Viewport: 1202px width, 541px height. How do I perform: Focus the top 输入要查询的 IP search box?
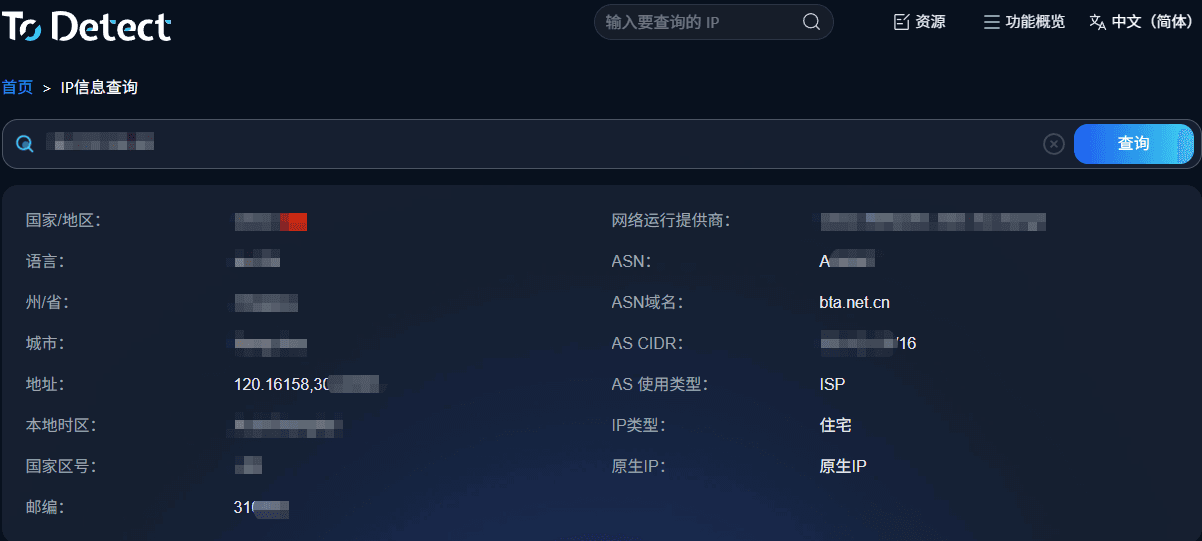coord(700,22)
